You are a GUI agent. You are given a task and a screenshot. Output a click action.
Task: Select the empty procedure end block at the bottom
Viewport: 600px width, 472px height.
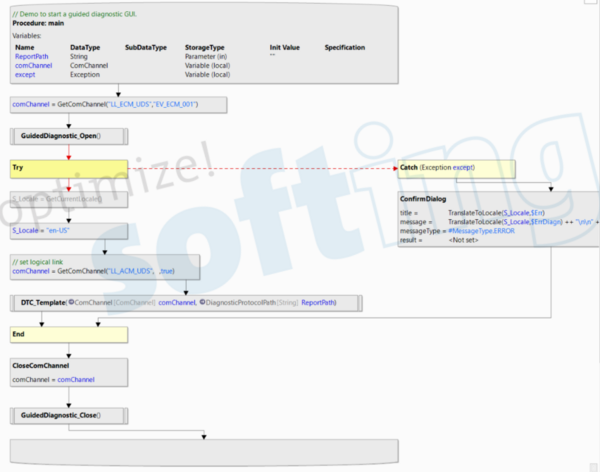(204, 452)
